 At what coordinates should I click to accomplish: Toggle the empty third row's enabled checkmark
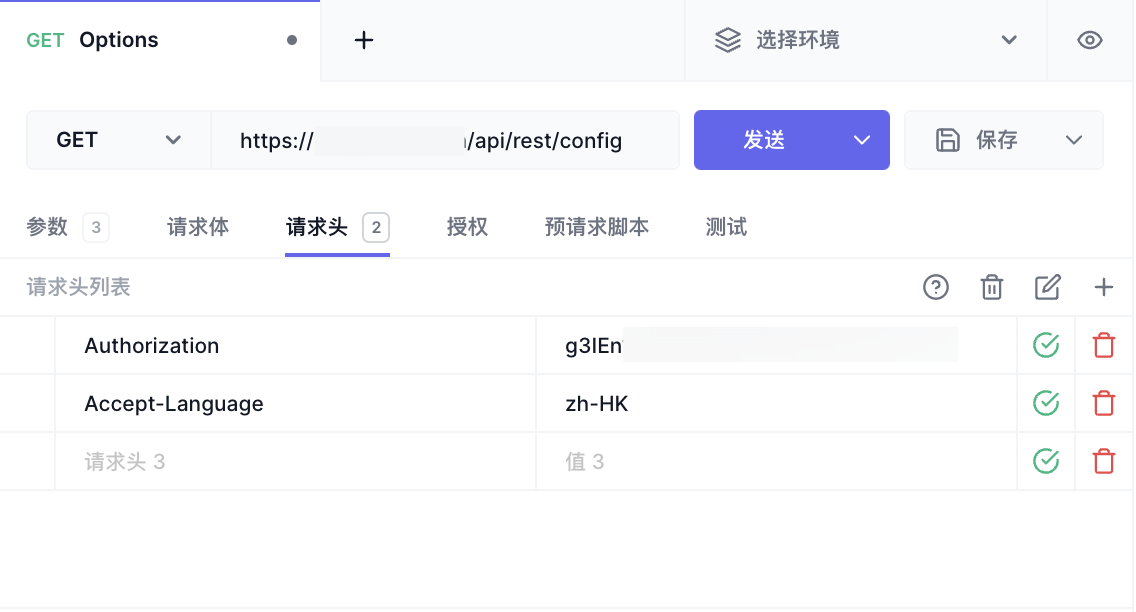coord(1045,462)
